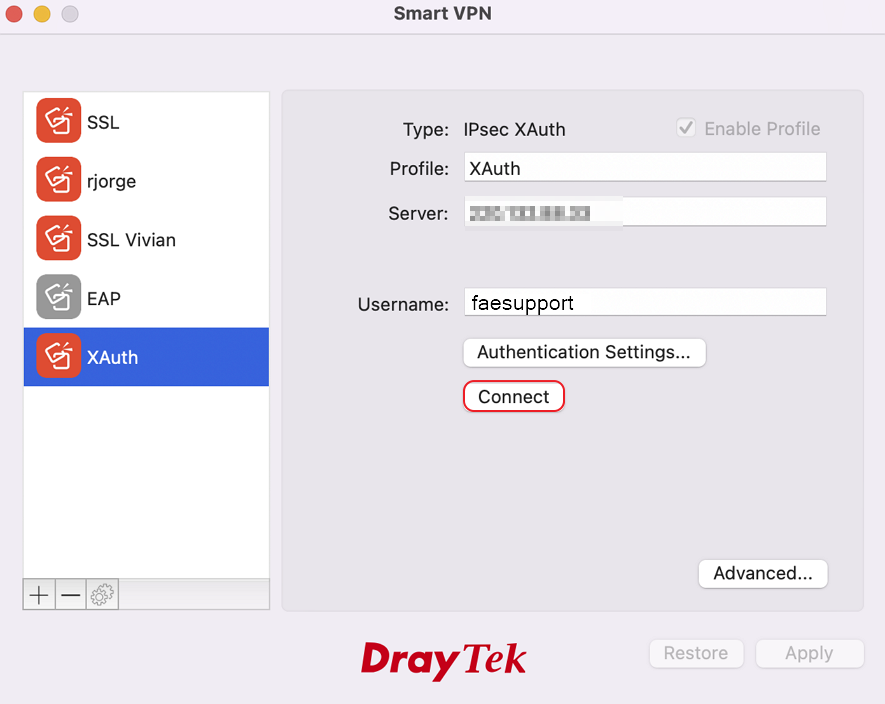Minimize the Smart VPN window

[x=42, y=14]
